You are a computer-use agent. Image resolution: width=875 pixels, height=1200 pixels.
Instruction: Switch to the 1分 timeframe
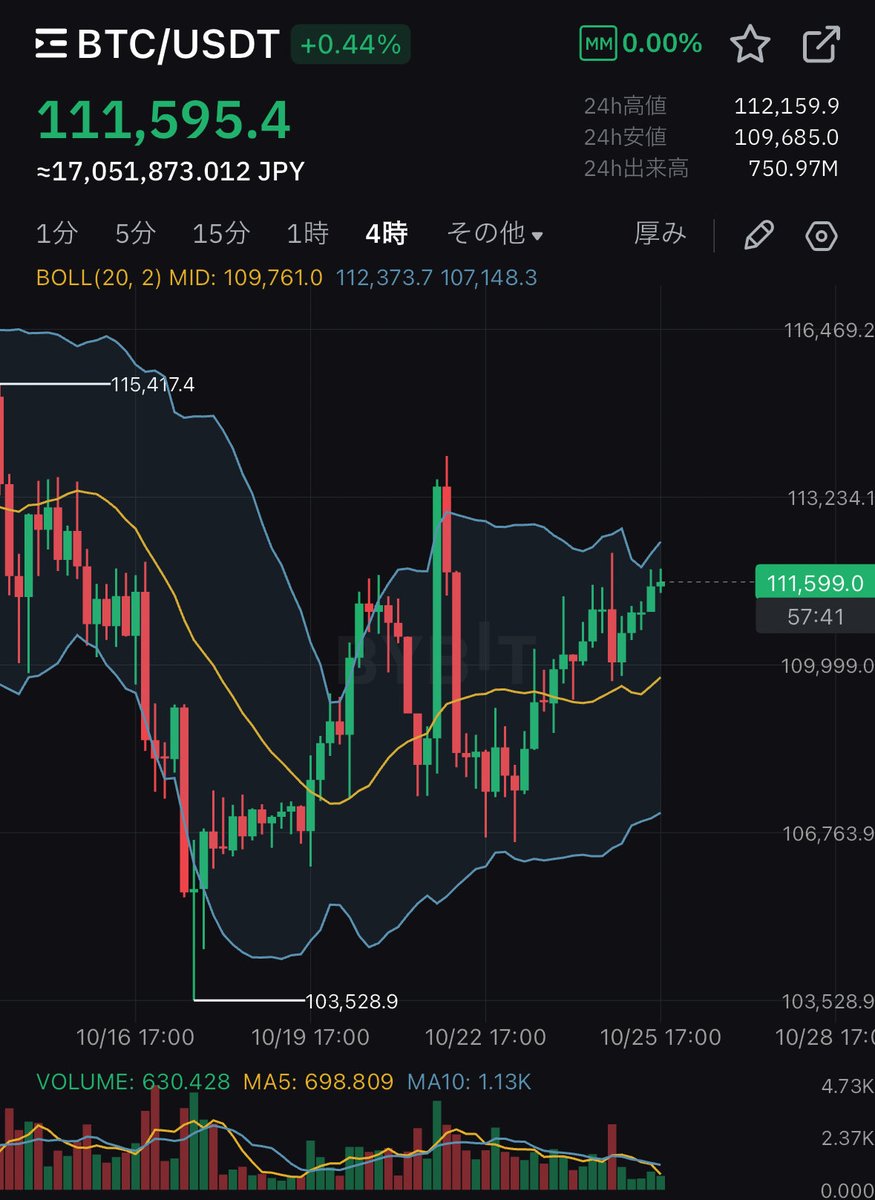click(x=57, y=233)
